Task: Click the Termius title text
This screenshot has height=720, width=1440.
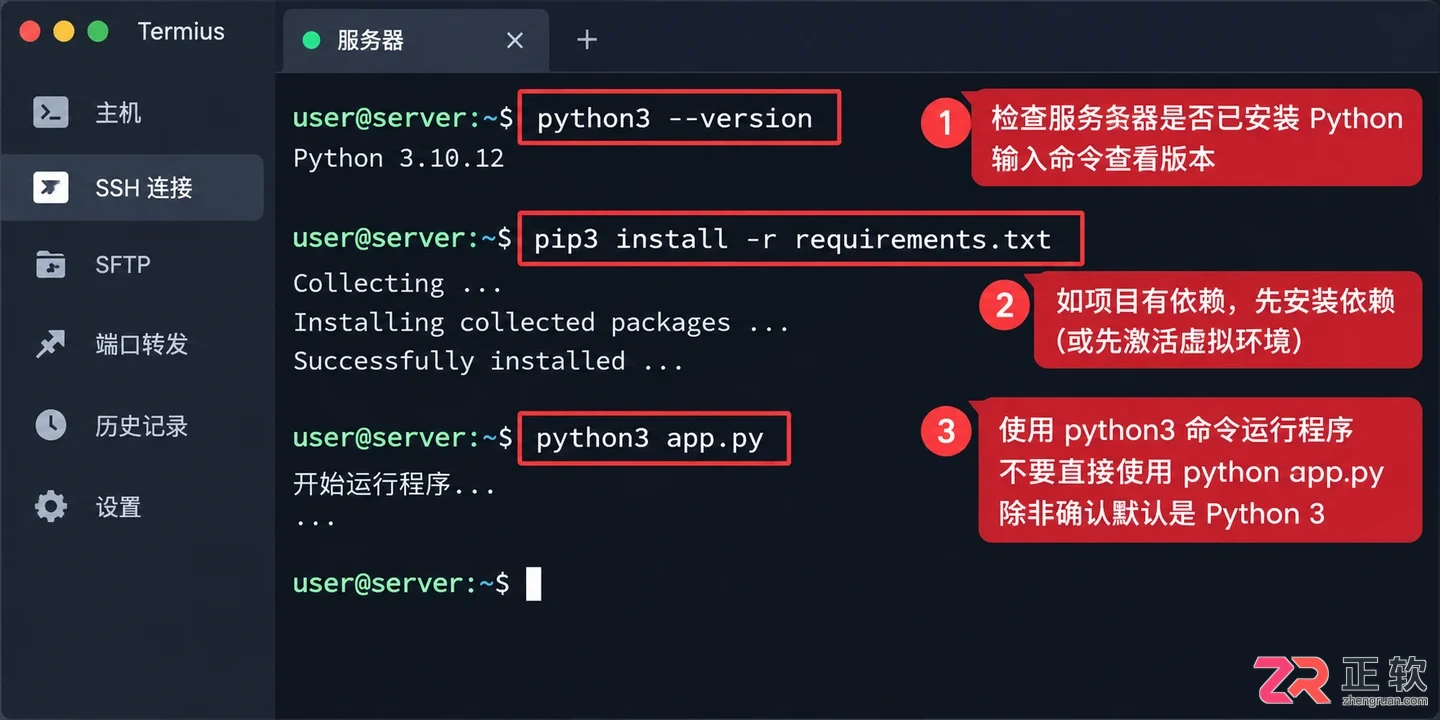Action: [x=181, y=31]
